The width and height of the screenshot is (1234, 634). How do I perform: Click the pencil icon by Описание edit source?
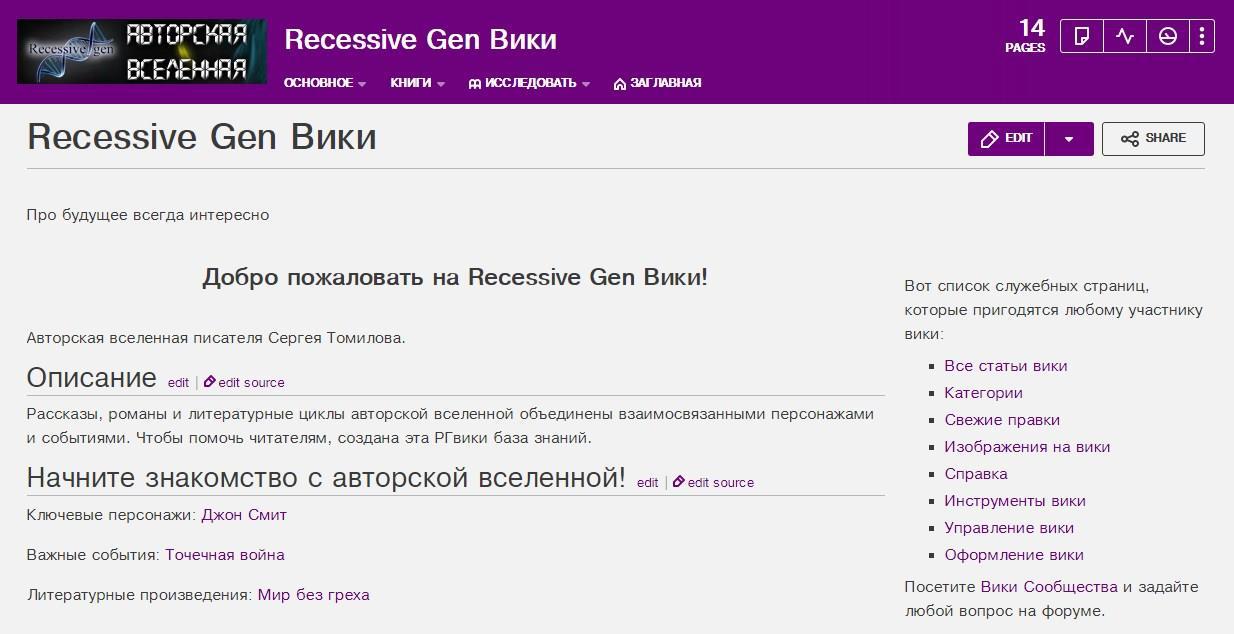210,382
